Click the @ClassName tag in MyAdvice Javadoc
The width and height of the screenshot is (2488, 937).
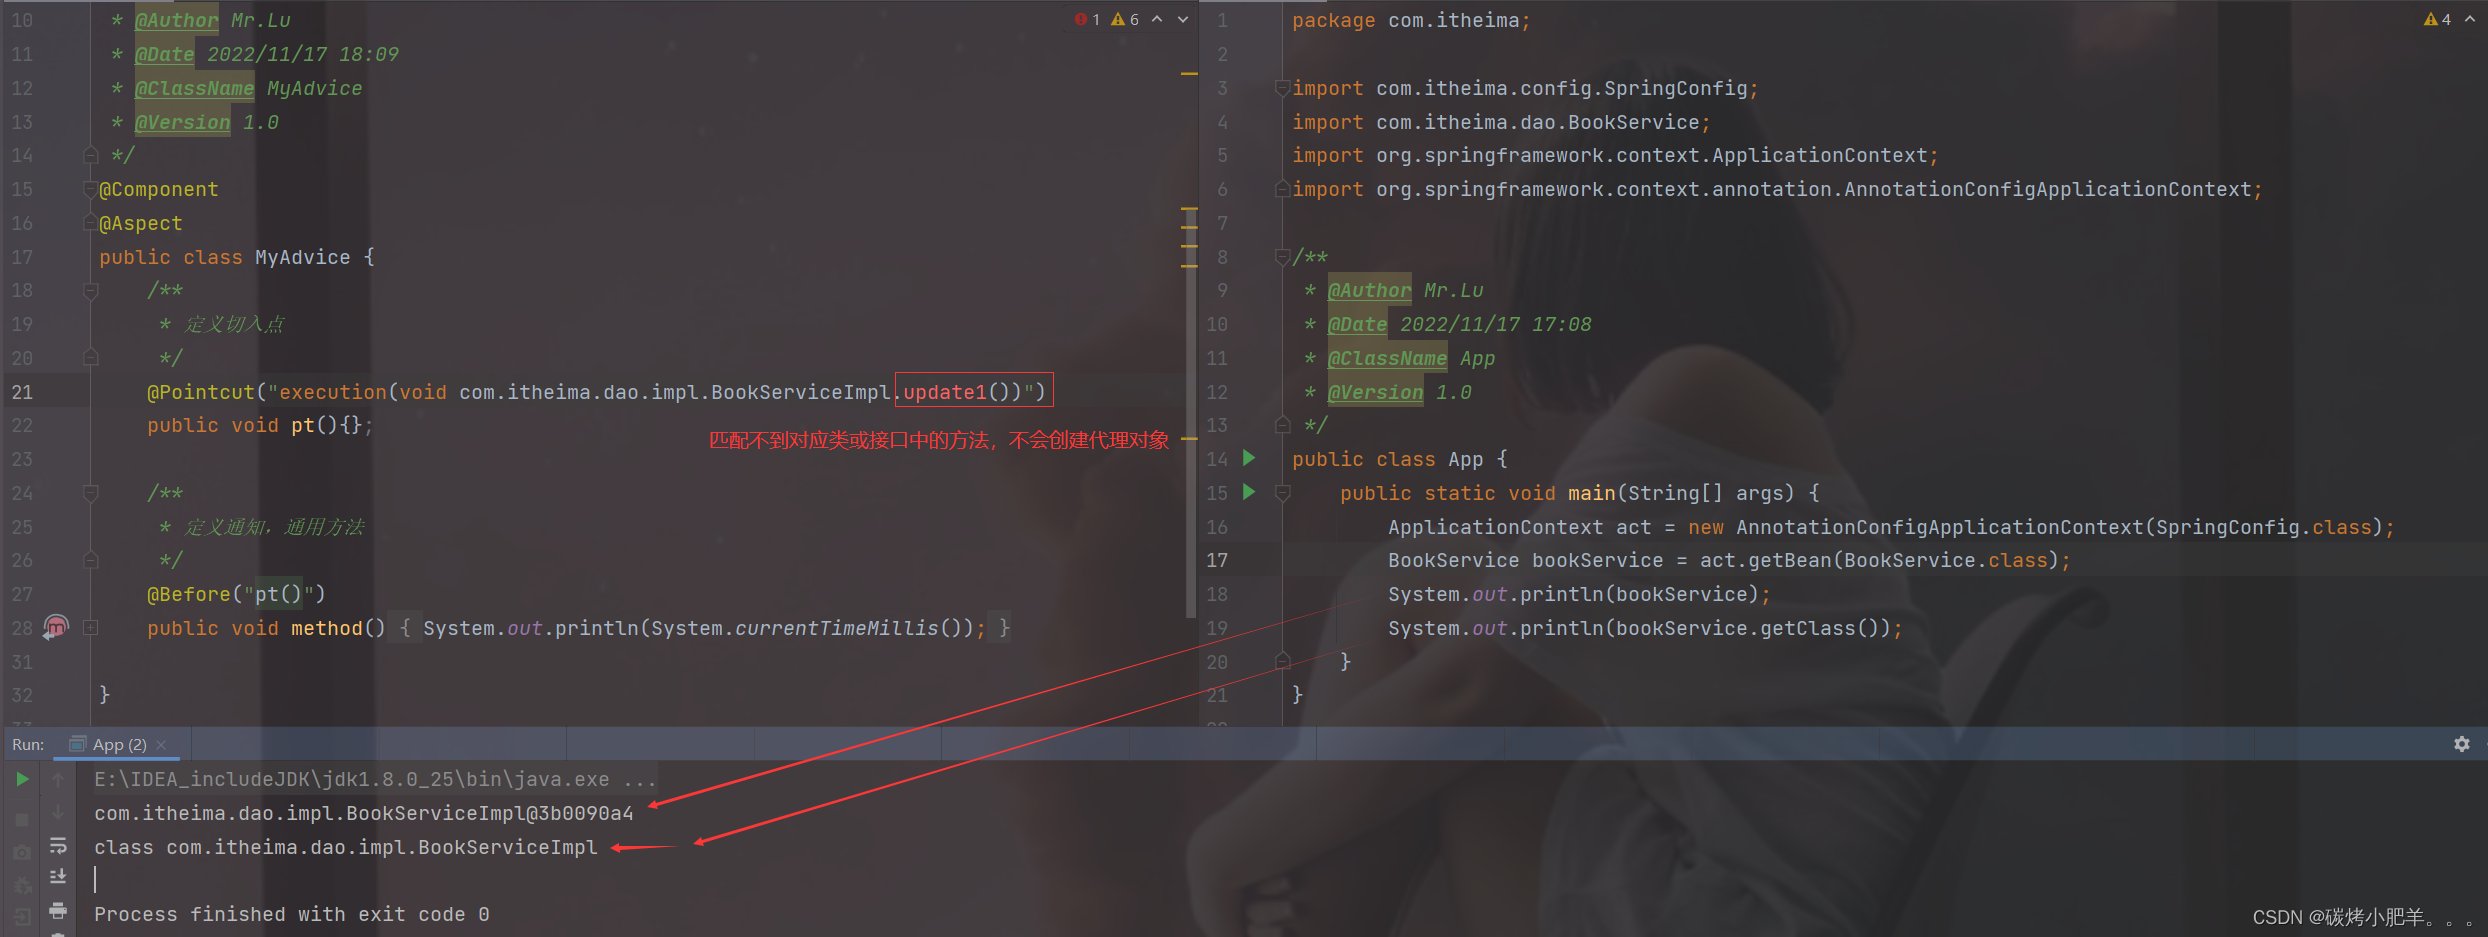[x=194, y=88]
